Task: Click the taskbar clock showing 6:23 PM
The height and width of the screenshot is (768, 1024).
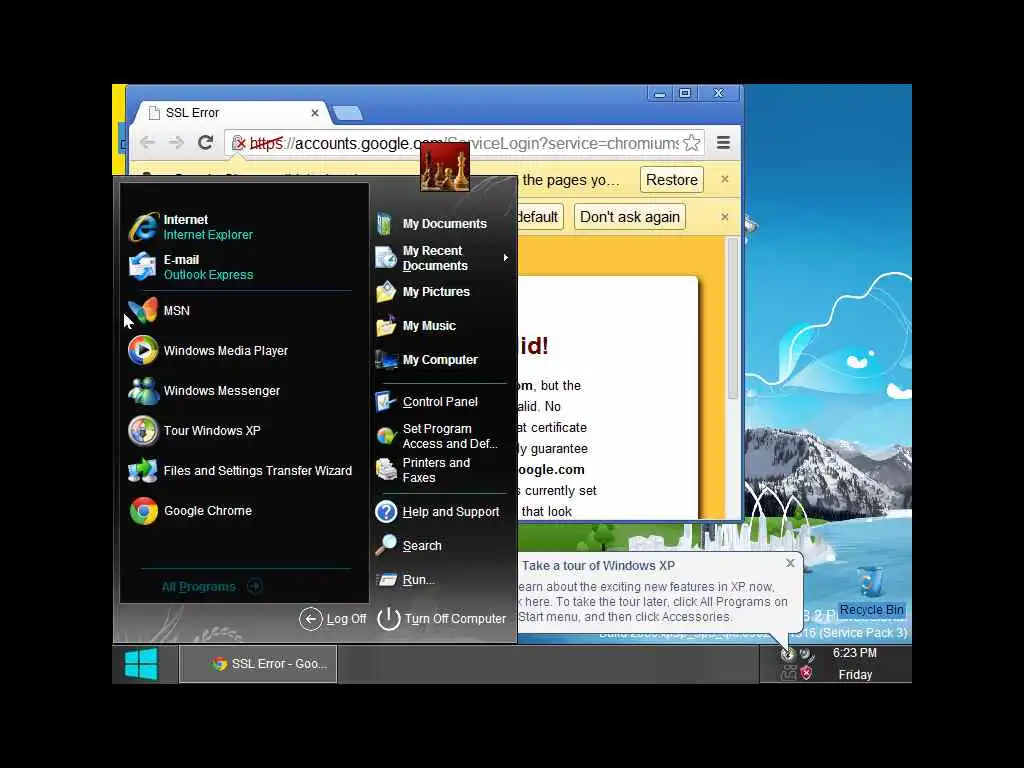Action: pyautogui.click(x=854, y=653)
